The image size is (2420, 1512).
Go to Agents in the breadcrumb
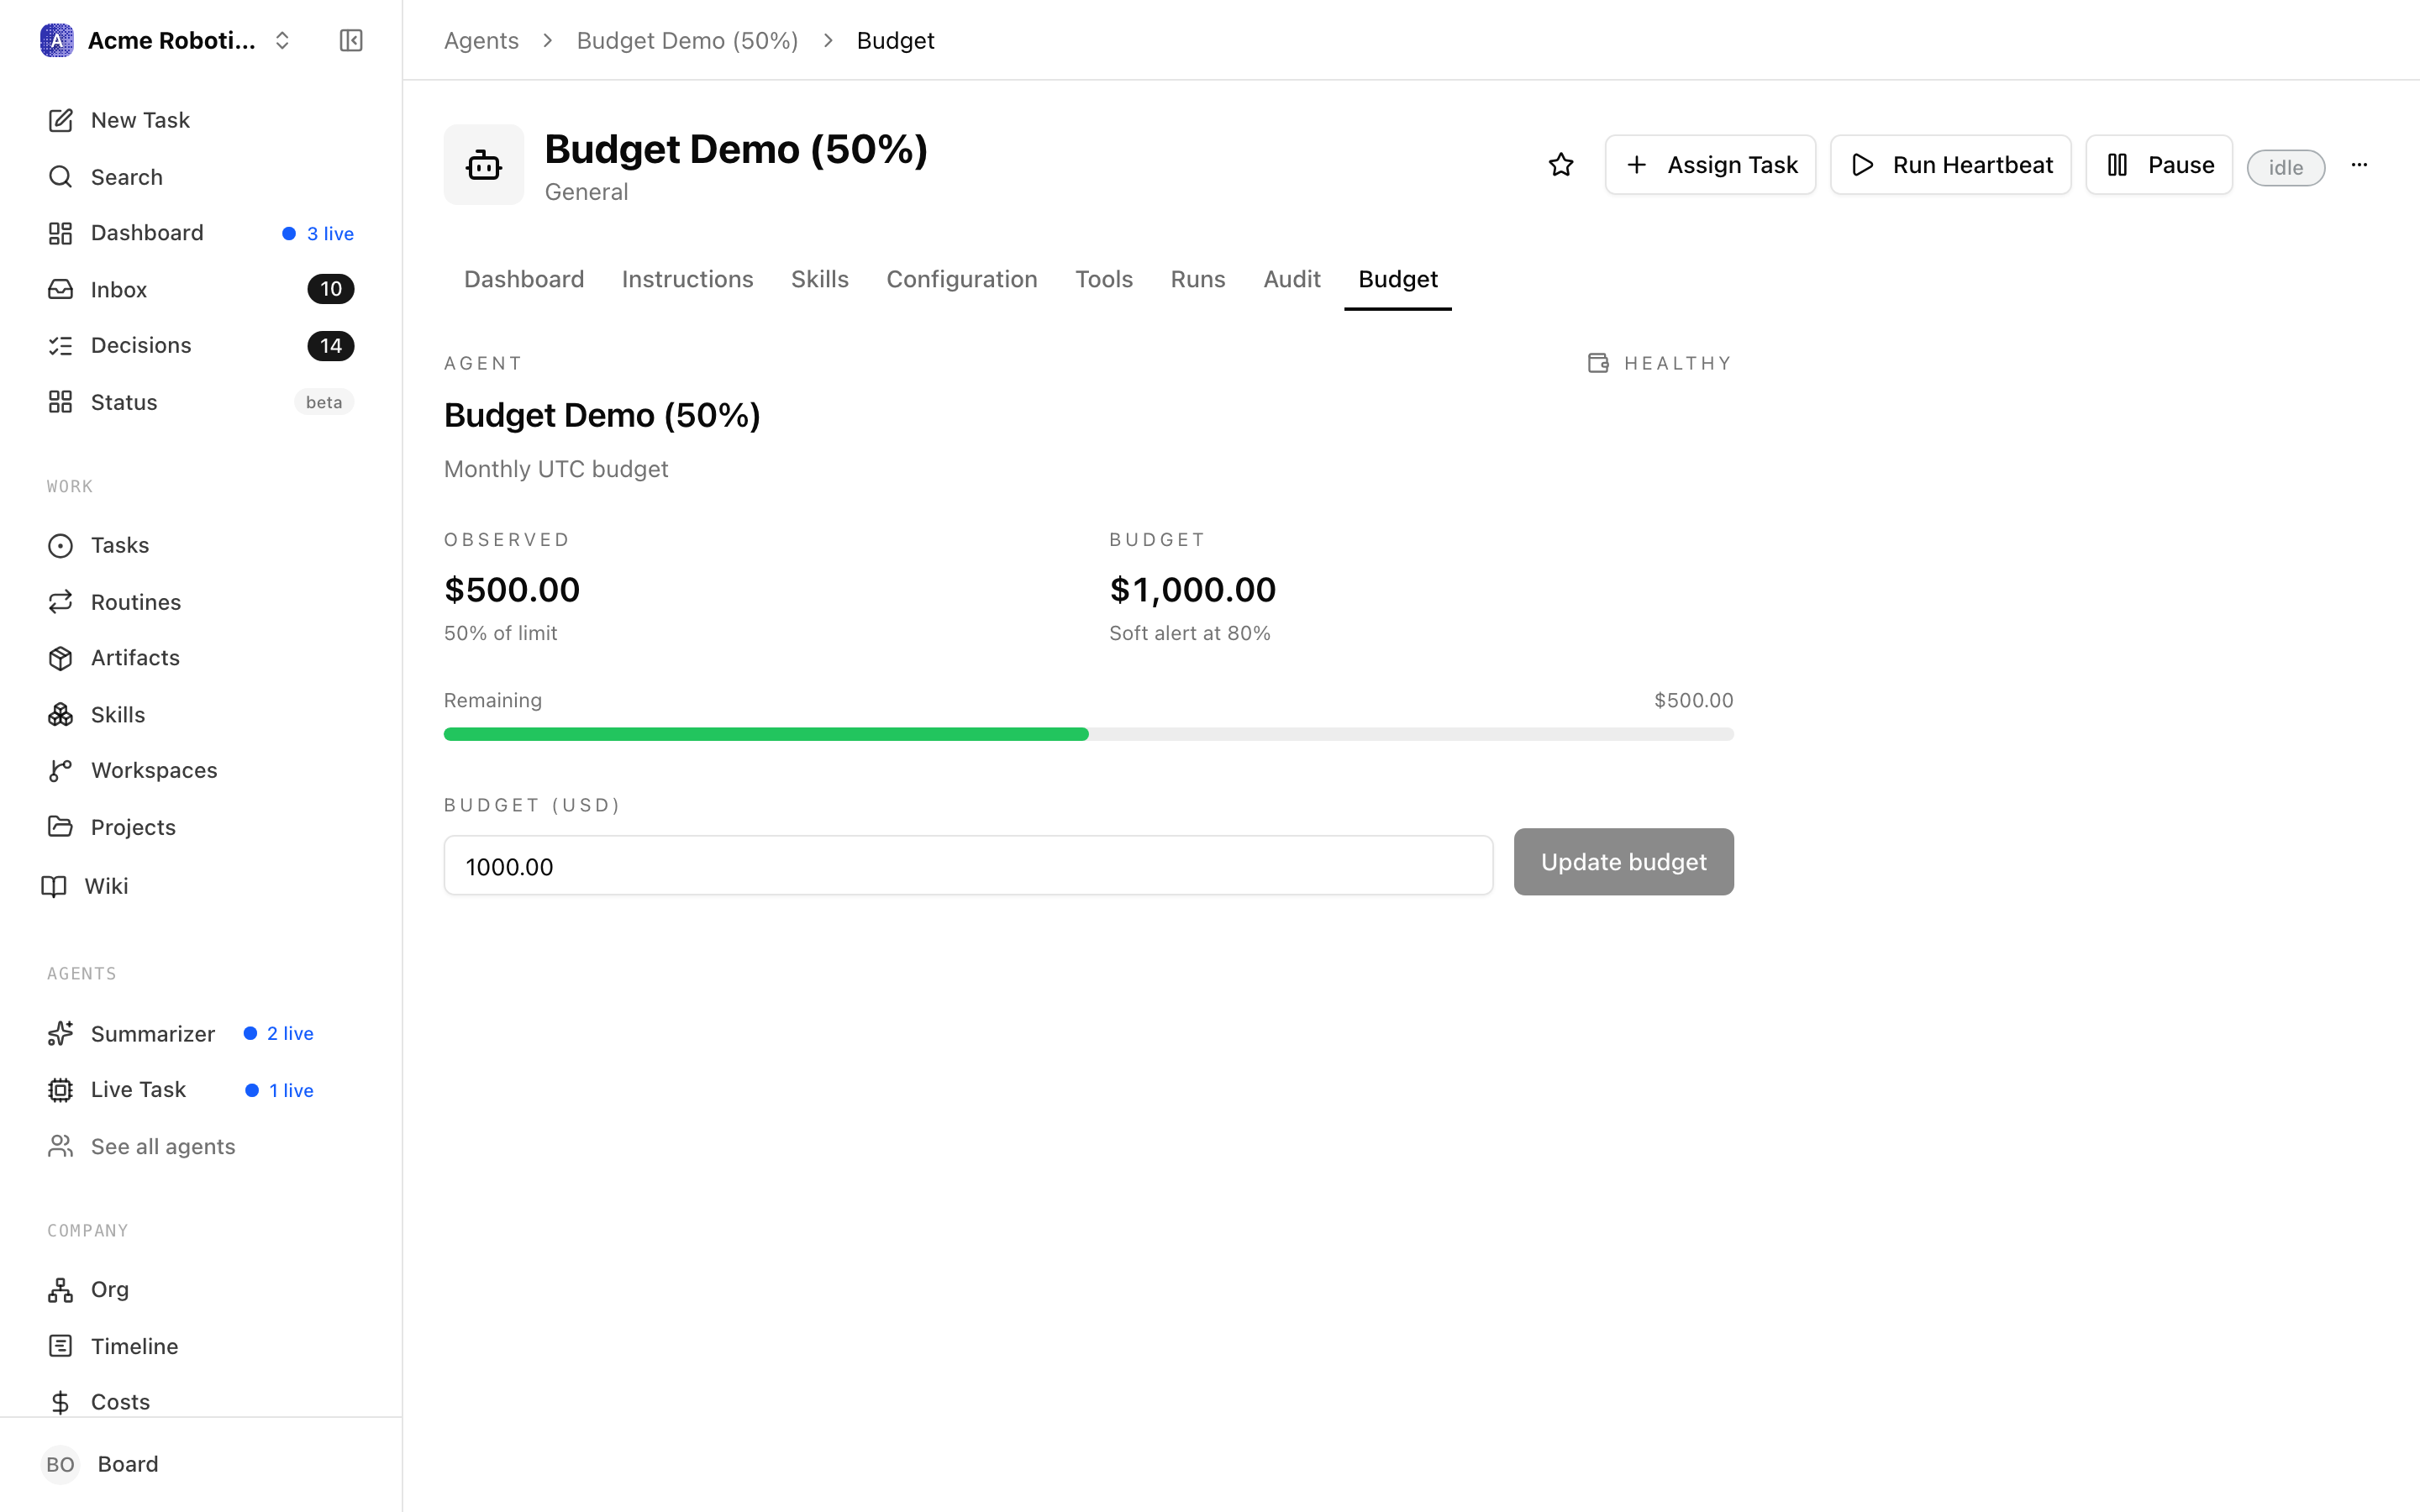(481, 41)
